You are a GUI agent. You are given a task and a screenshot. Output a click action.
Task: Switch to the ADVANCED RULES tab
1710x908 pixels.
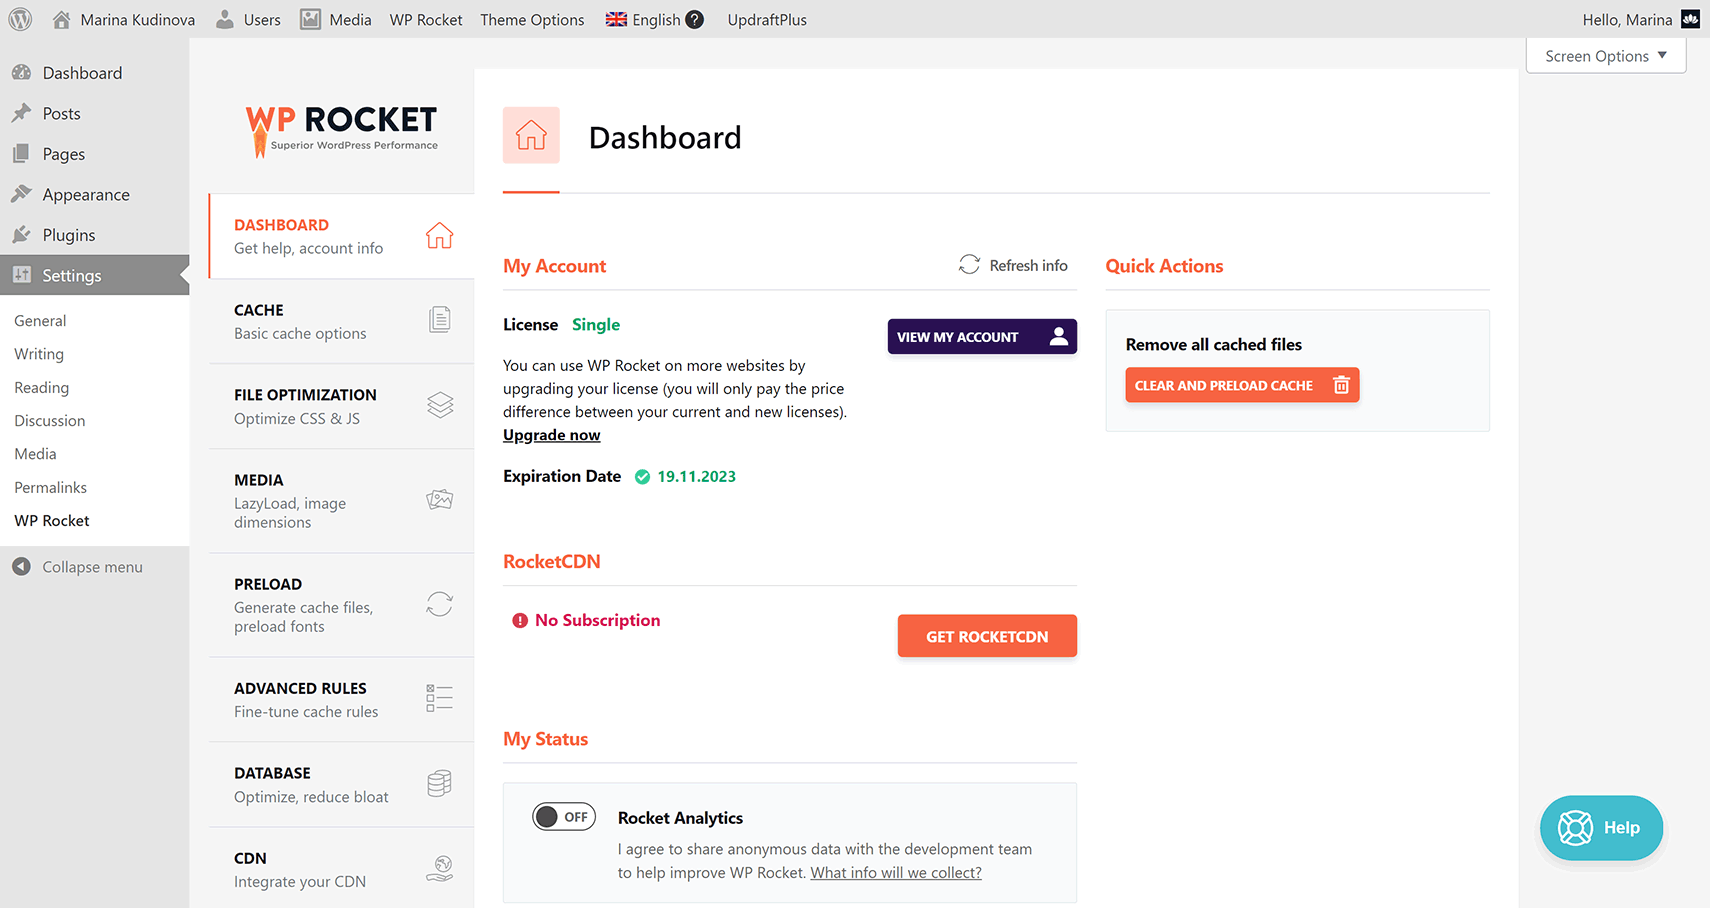(342, 699)
